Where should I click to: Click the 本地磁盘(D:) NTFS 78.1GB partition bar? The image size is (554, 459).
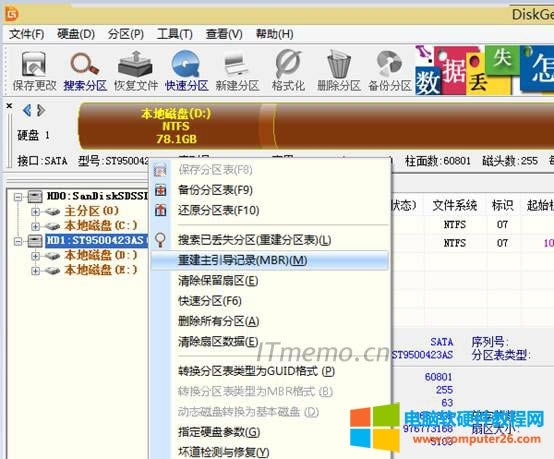coord(176,126)
